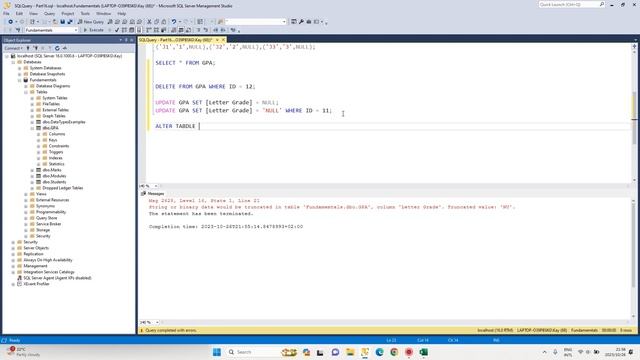Image resolution: width=640 pixels, height=360 pixels.
Task: Click the Parse checkmark icon beside Execute
Action: (117, 30)
